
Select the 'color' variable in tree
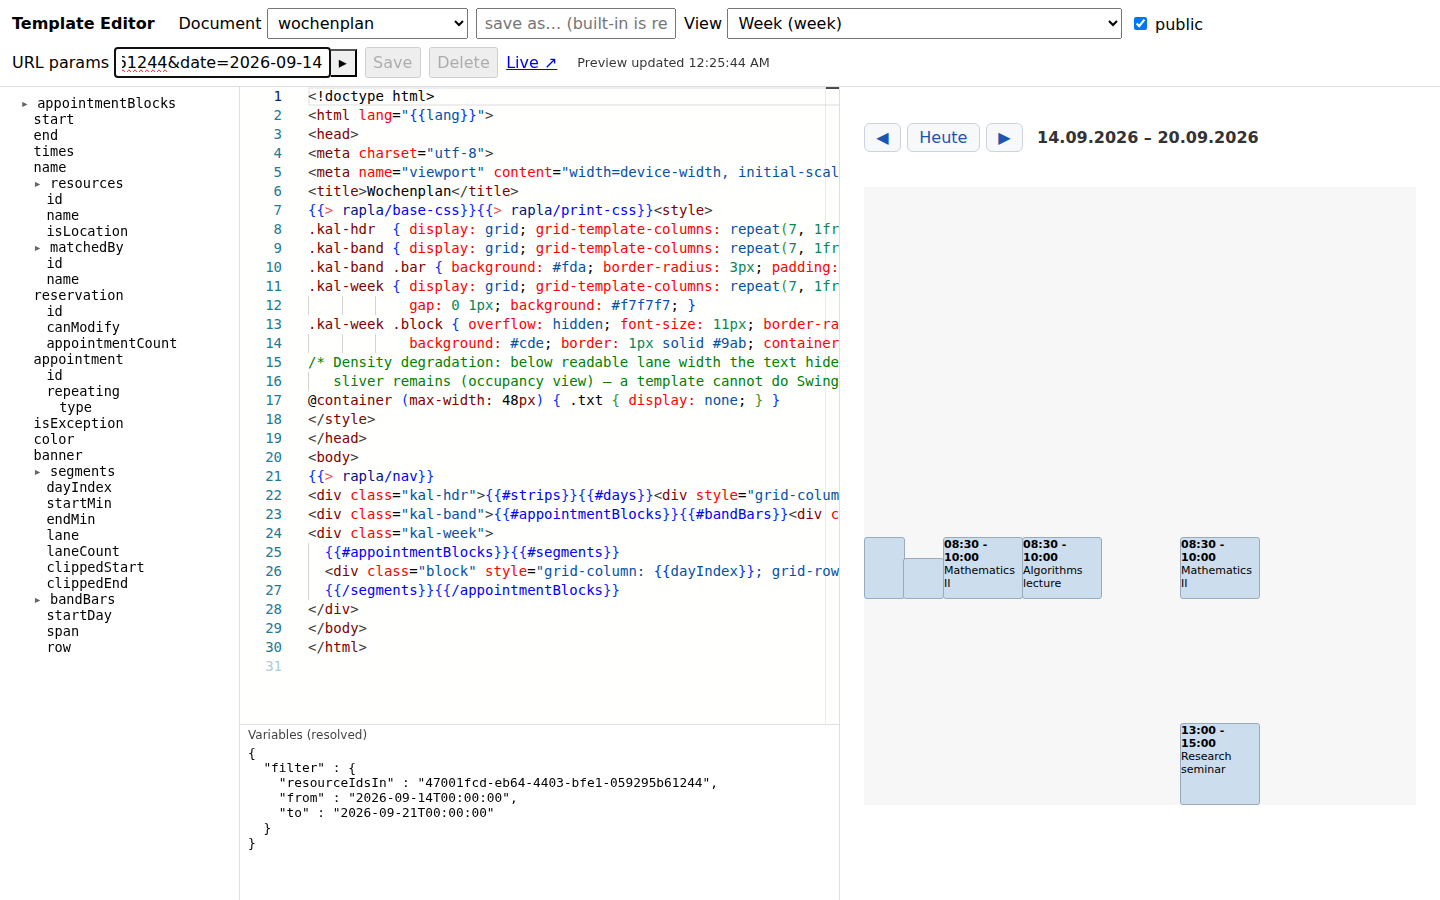pyautogui.click(x=54, y=440)
